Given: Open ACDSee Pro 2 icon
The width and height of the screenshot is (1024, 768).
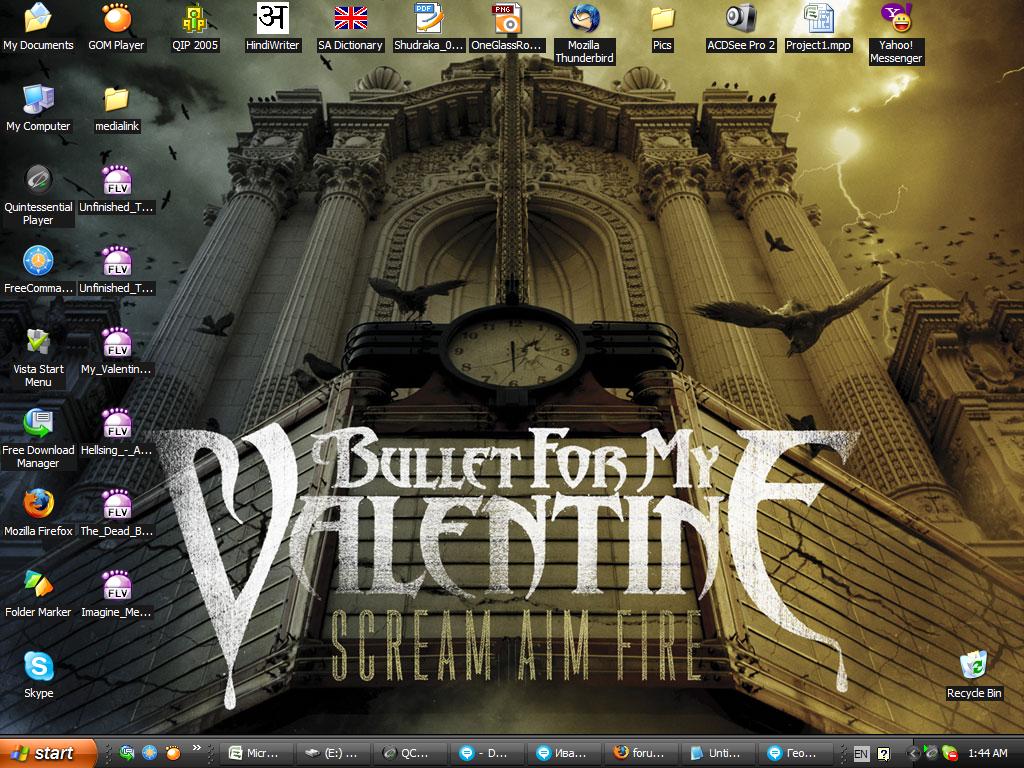Looking at the screenshot, I should point(741,19).
